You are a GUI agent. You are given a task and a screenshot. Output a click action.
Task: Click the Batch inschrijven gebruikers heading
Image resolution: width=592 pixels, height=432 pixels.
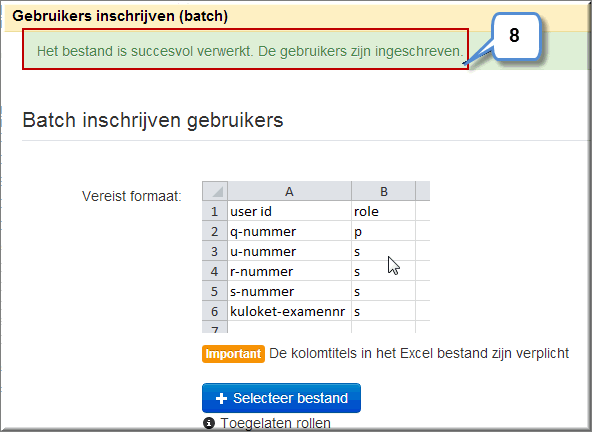[153, 120]
